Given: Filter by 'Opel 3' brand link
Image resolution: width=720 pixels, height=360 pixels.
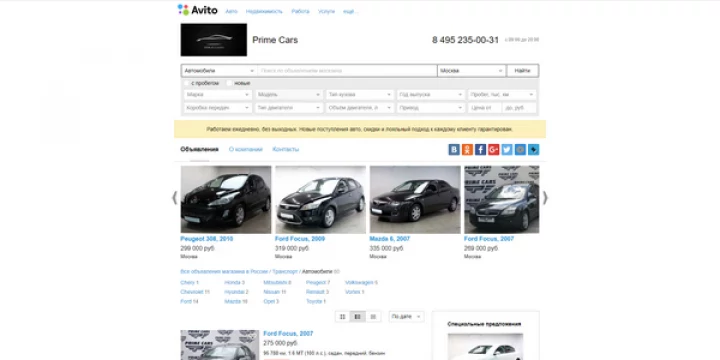Looking at the screenshot, I should pyautogui.click(x=271, y=302).
